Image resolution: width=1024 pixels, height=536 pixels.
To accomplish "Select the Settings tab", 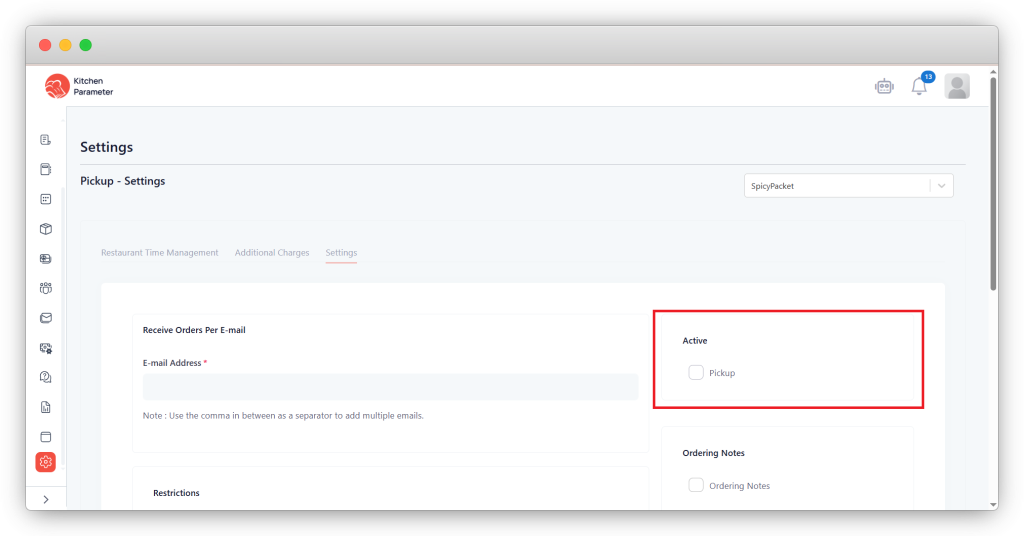I will click(341, 253).
